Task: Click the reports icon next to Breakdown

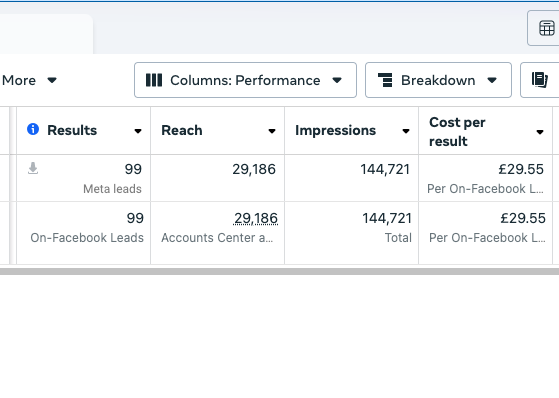Action: (540, 80)
